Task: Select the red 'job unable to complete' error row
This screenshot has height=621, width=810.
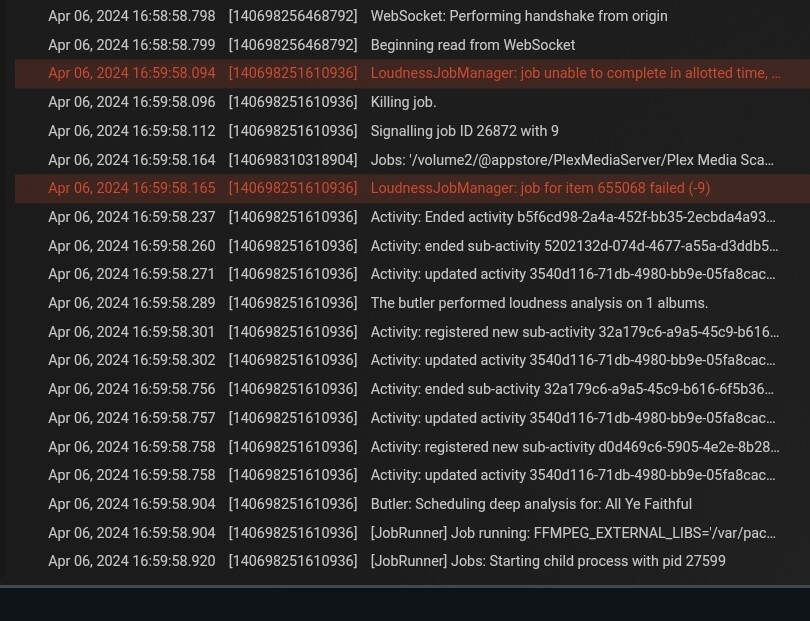Action: [x=574, y=73]
